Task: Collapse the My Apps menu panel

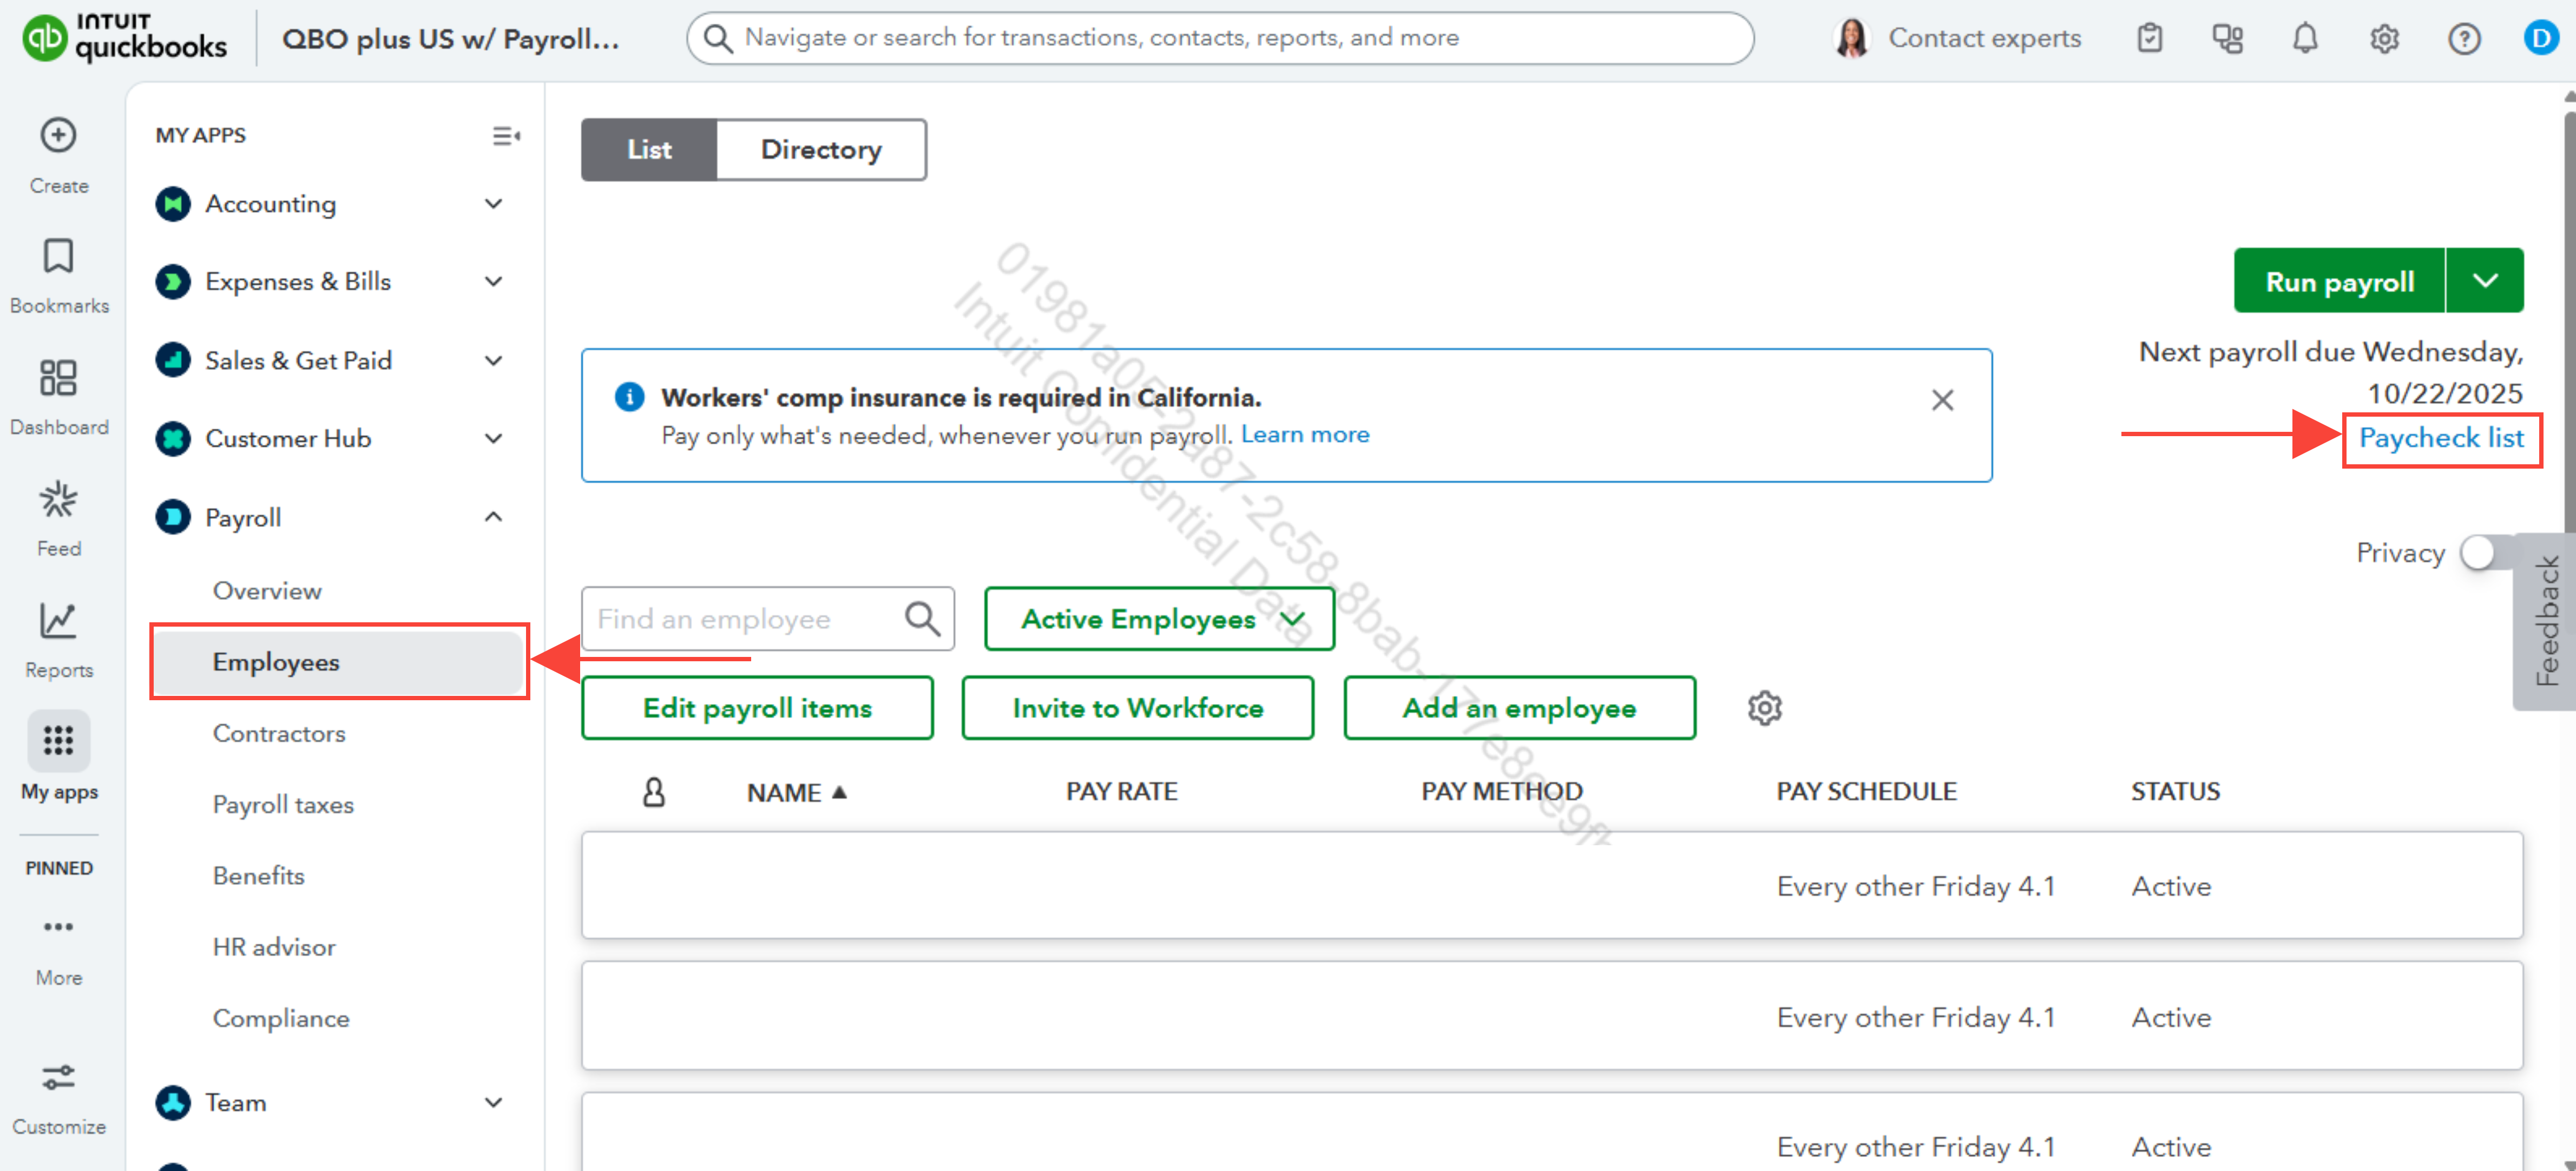Action: 506,135
